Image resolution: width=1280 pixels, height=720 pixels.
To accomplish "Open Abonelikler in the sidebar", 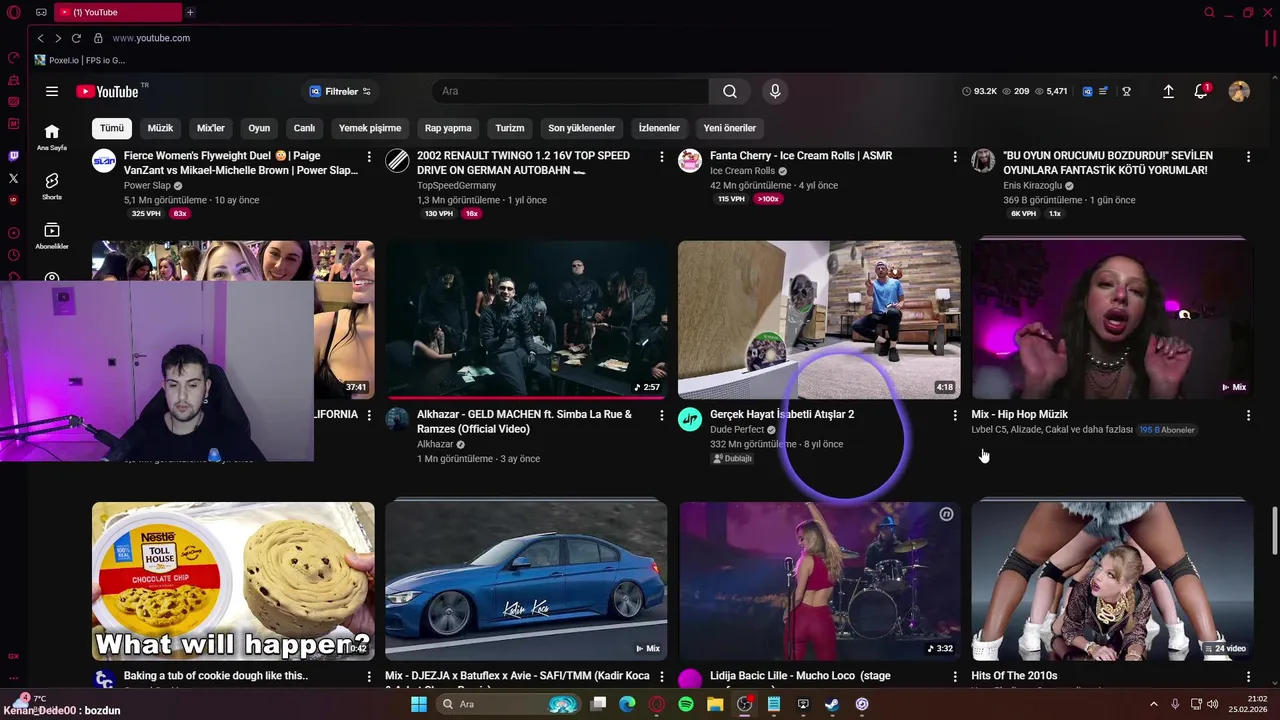I will coord(52,236).
